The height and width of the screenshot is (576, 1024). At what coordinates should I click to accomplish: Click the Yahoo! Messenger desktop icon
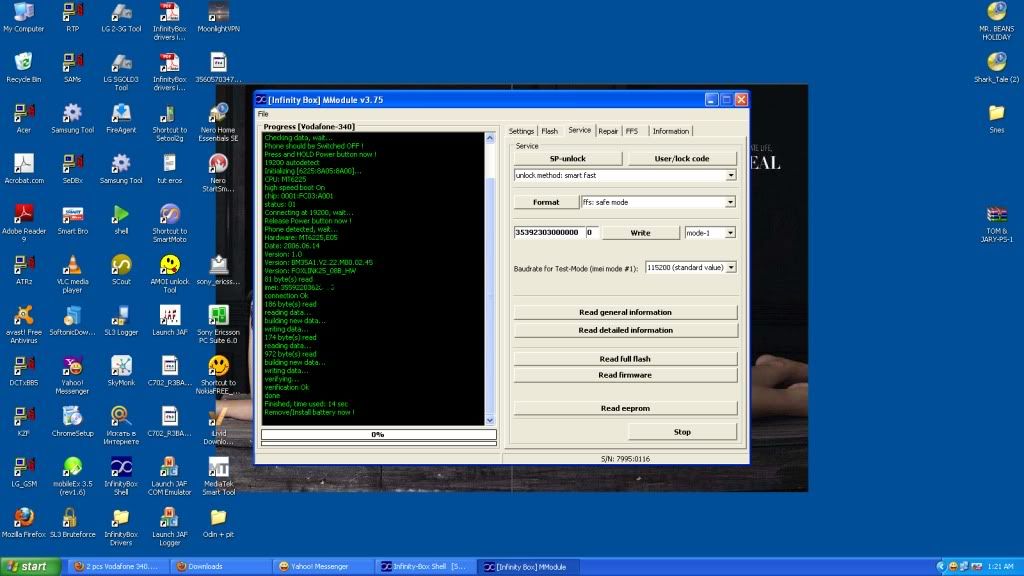coord(72,375)
